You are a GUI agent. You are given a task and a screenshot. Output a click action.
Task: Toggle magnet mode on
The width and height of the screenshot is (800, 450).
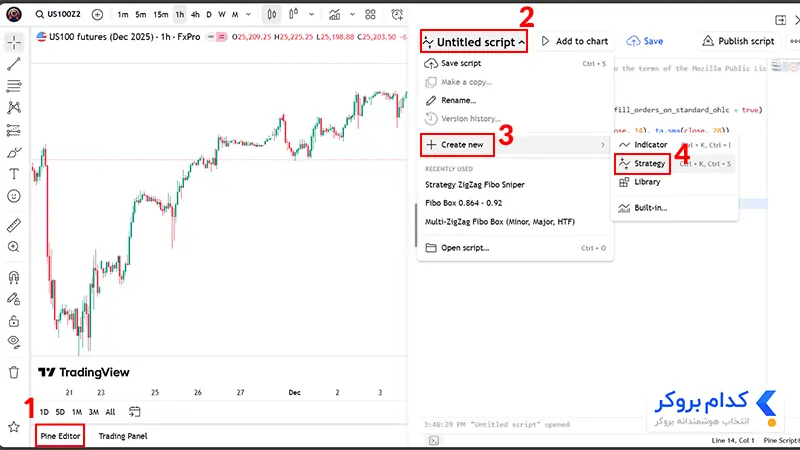tap(14, 277)
